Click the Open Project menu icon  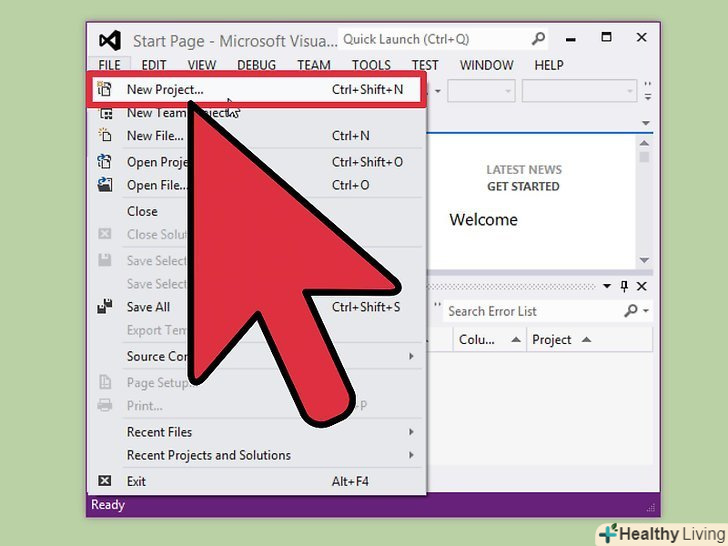tap(104, 162)
